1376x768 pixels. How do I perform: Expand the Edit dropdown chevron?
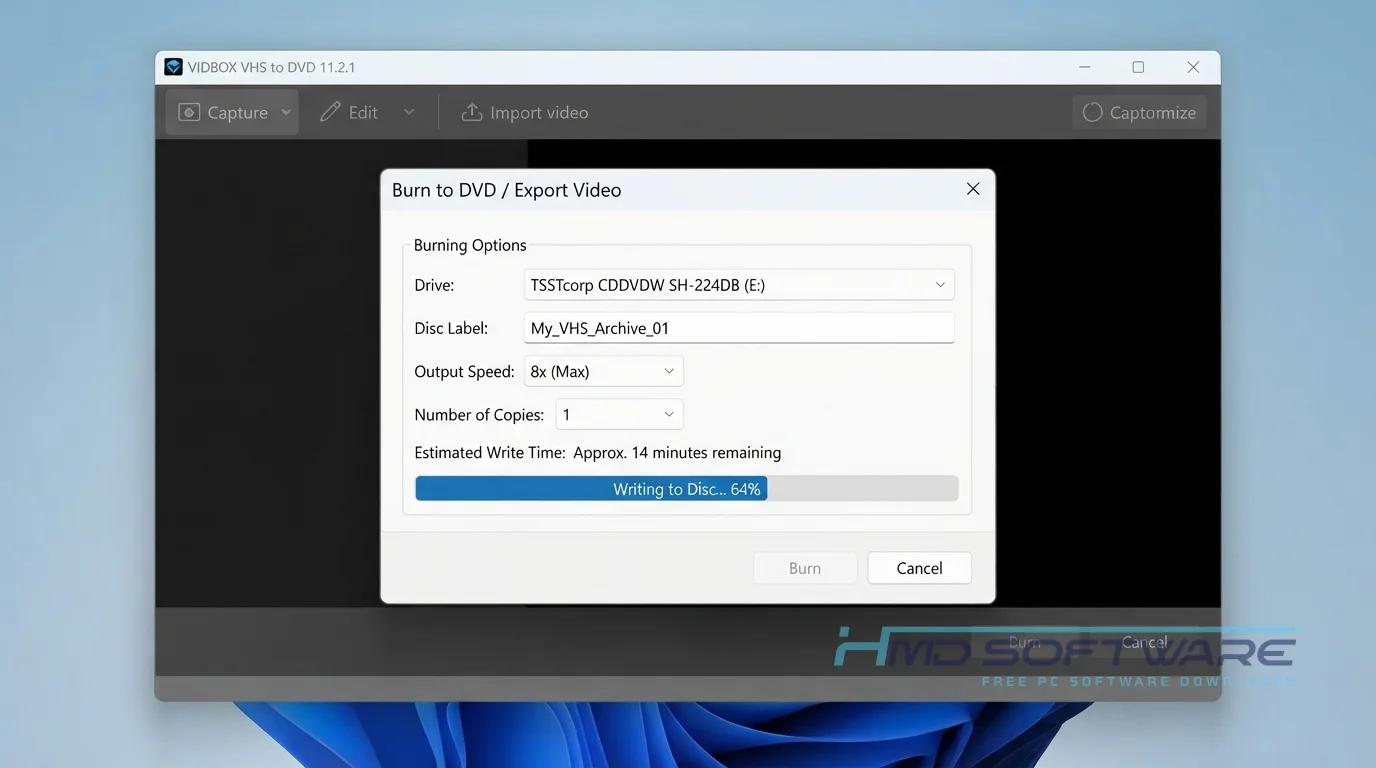pyautogui.click(x=408, y=112)
